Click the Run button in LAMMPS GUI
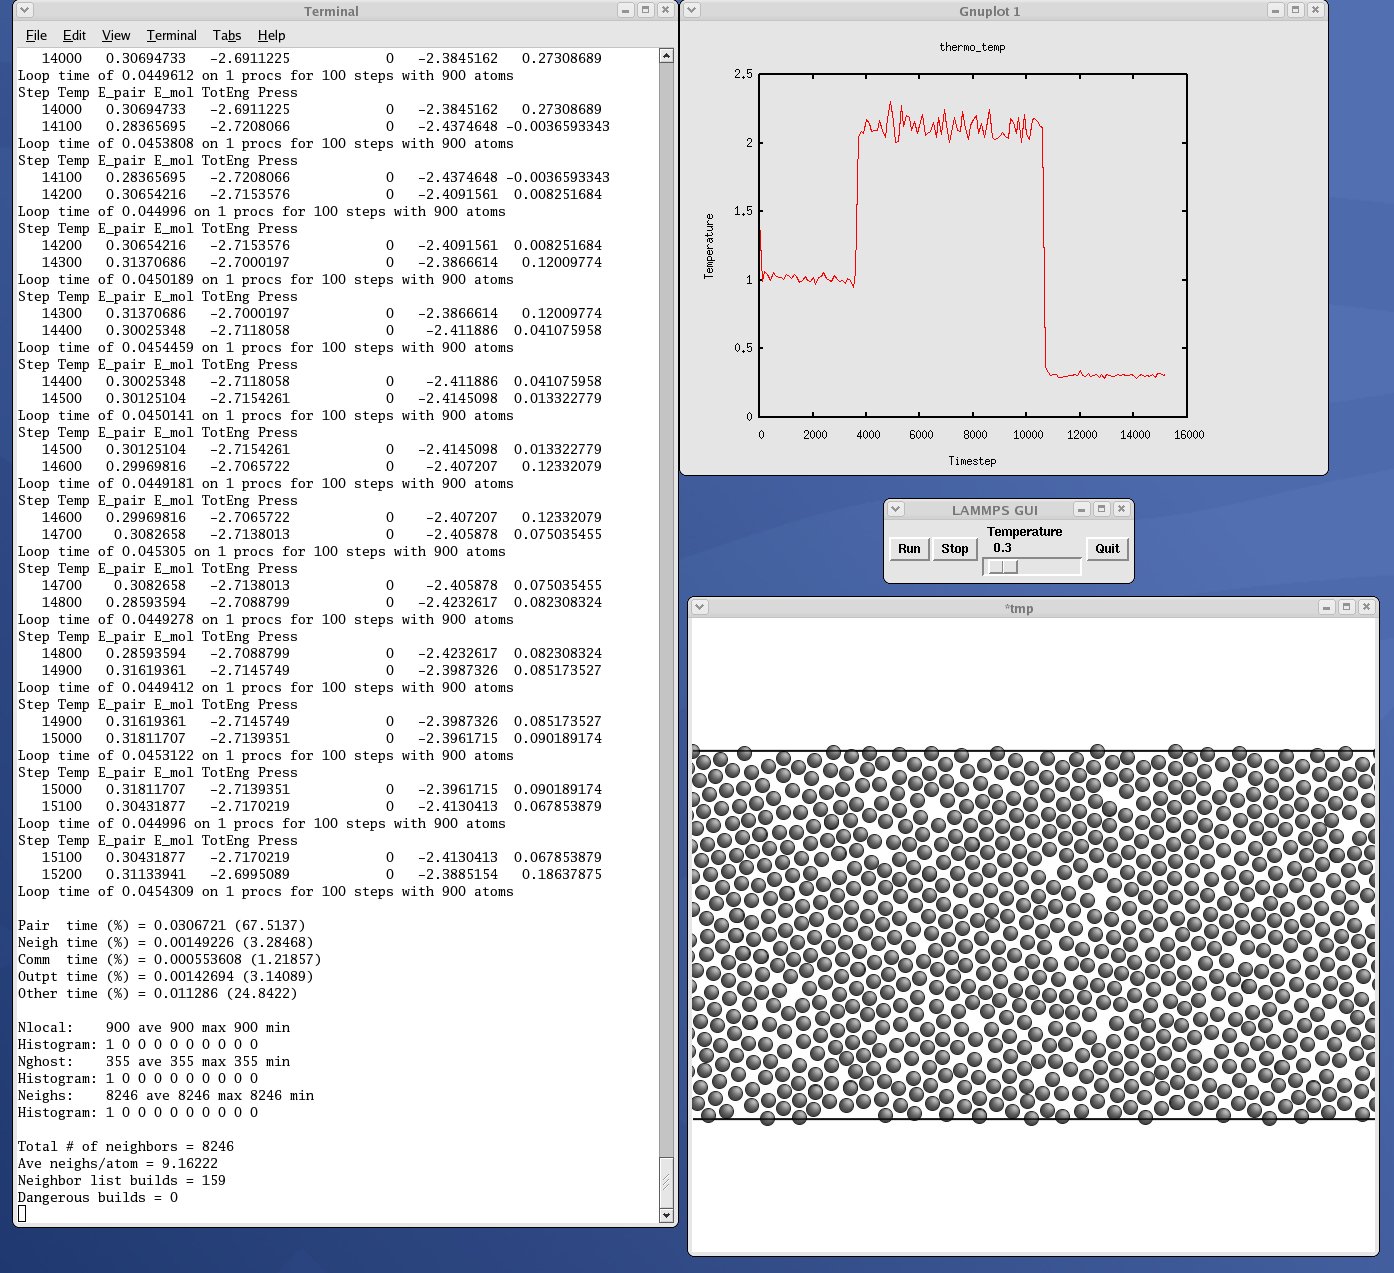Viewport: 1394px width, 1273px height. click(x=909, y=549)
